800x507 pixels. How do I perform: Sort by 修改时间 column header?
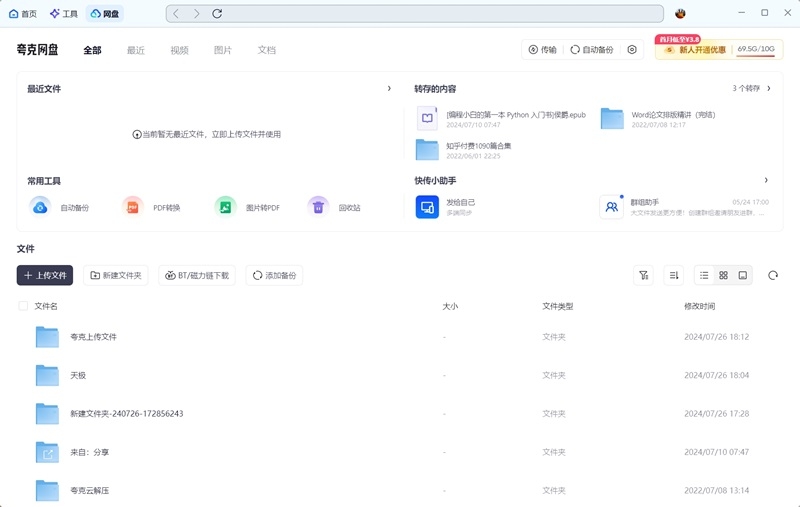click(699, 306)
